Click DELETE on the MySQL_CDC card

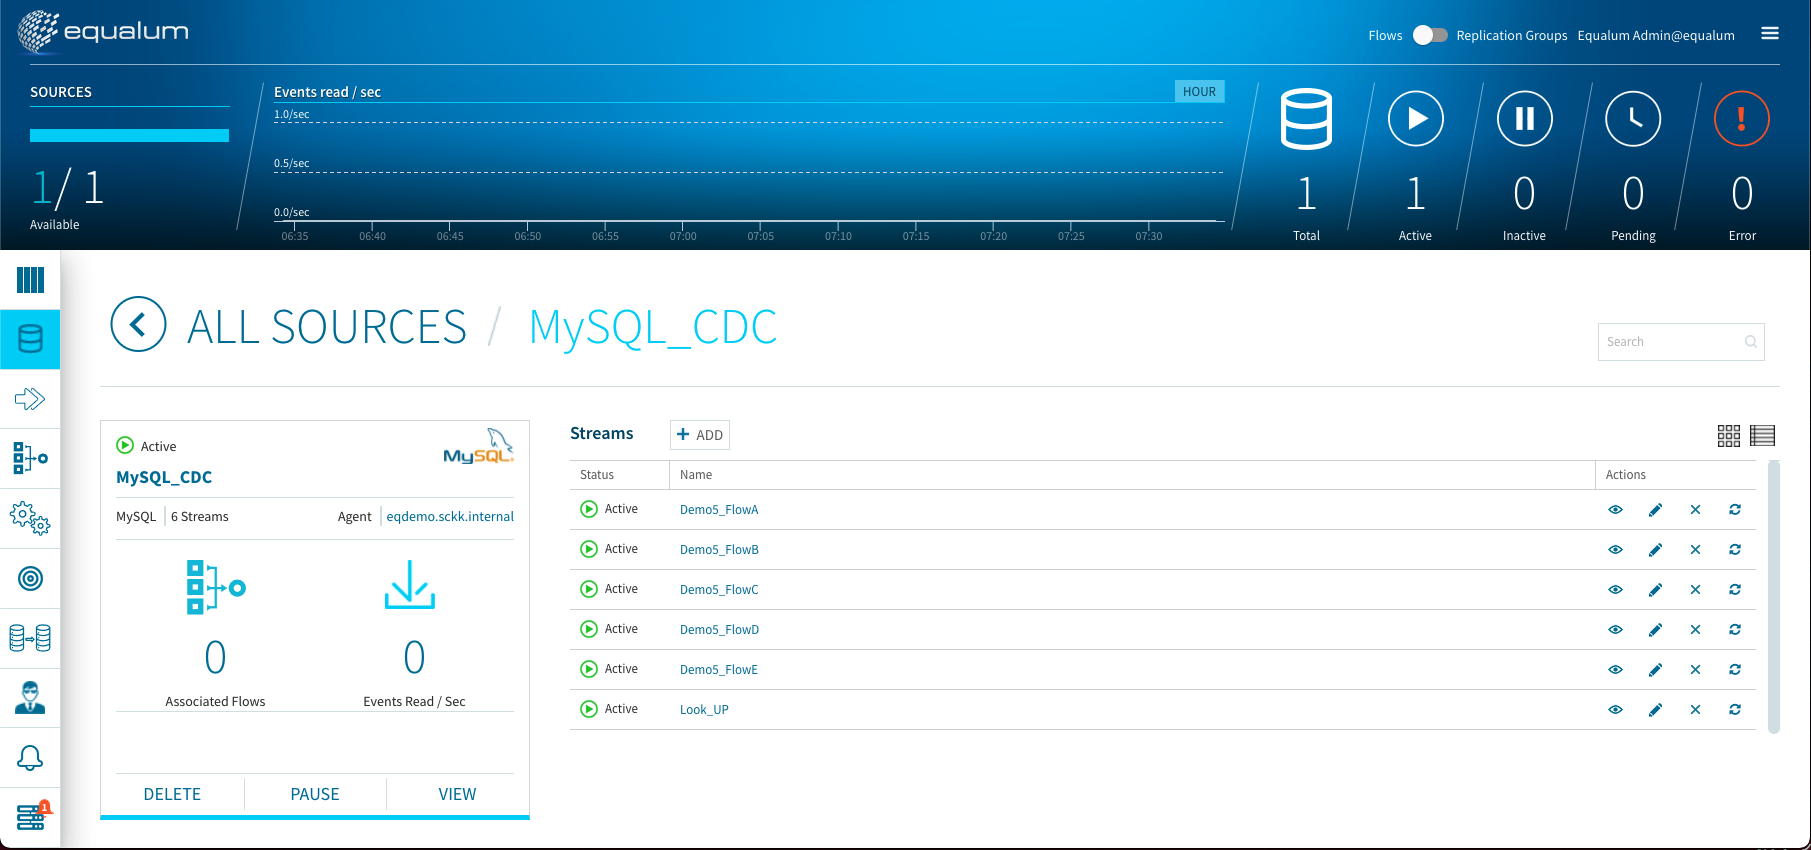click(172, 794)
